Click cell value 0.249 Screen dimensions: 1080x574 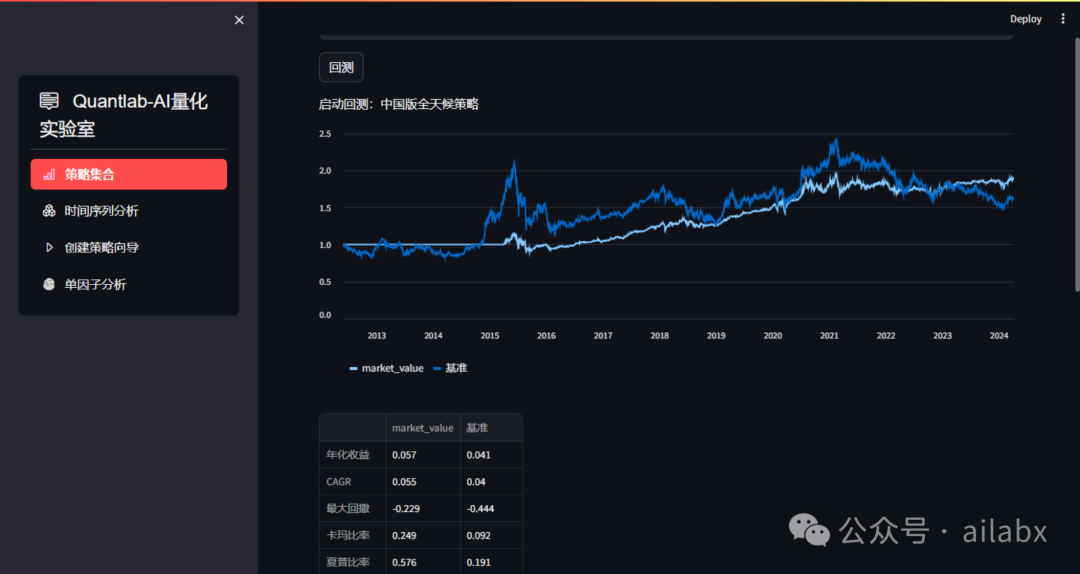[x=423, y=535]
